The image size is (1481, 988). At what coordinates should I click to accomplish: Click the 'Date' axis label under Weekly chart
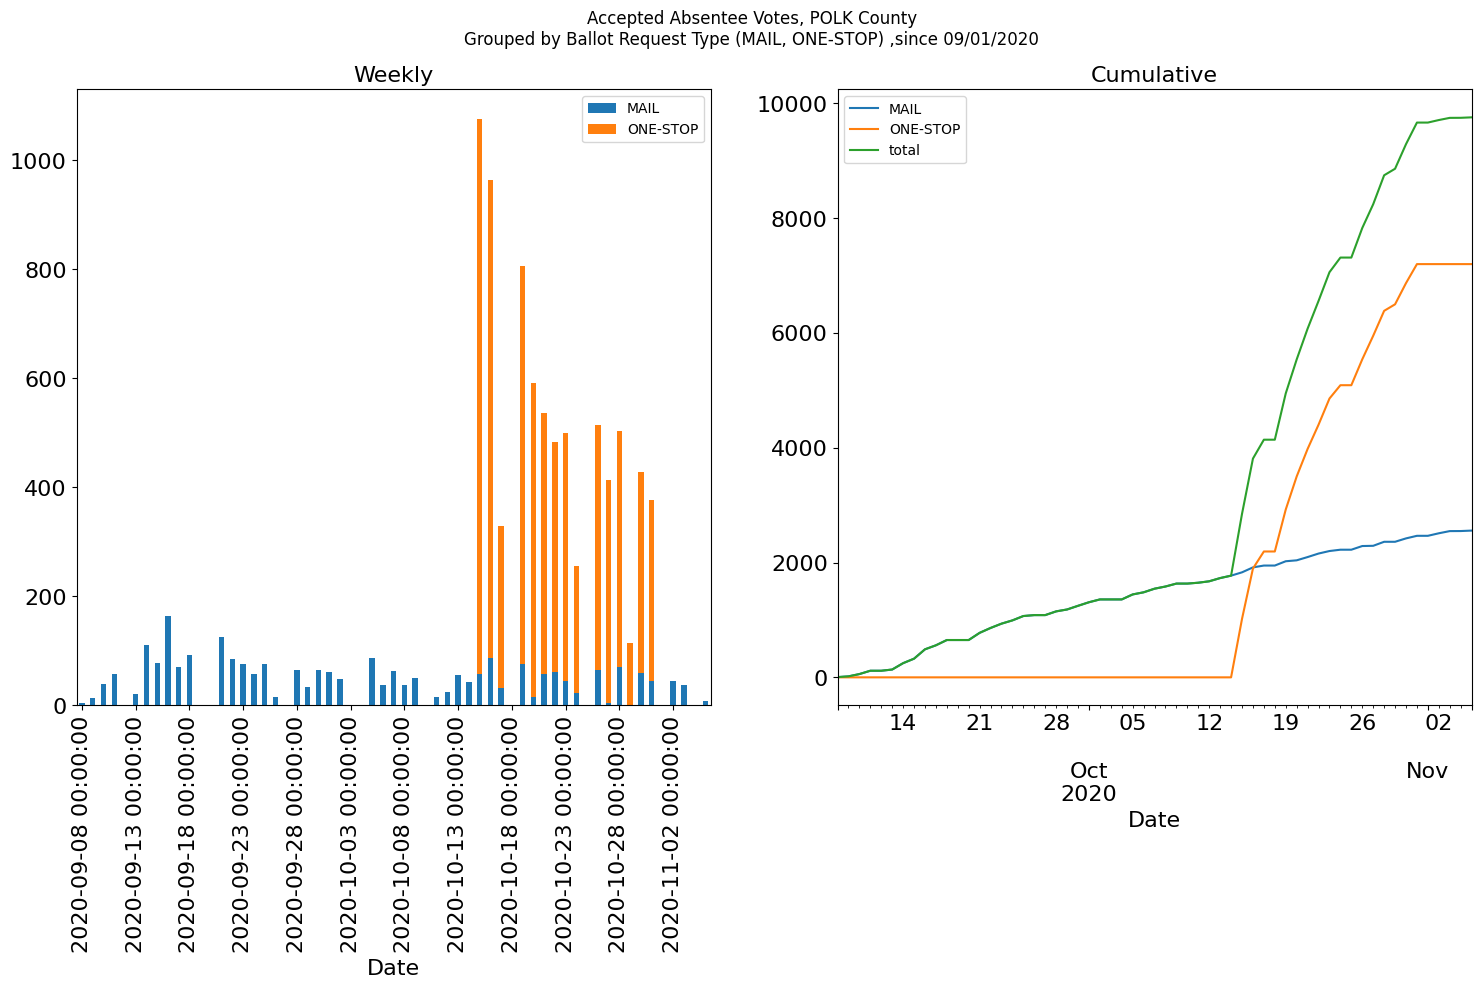393,968
